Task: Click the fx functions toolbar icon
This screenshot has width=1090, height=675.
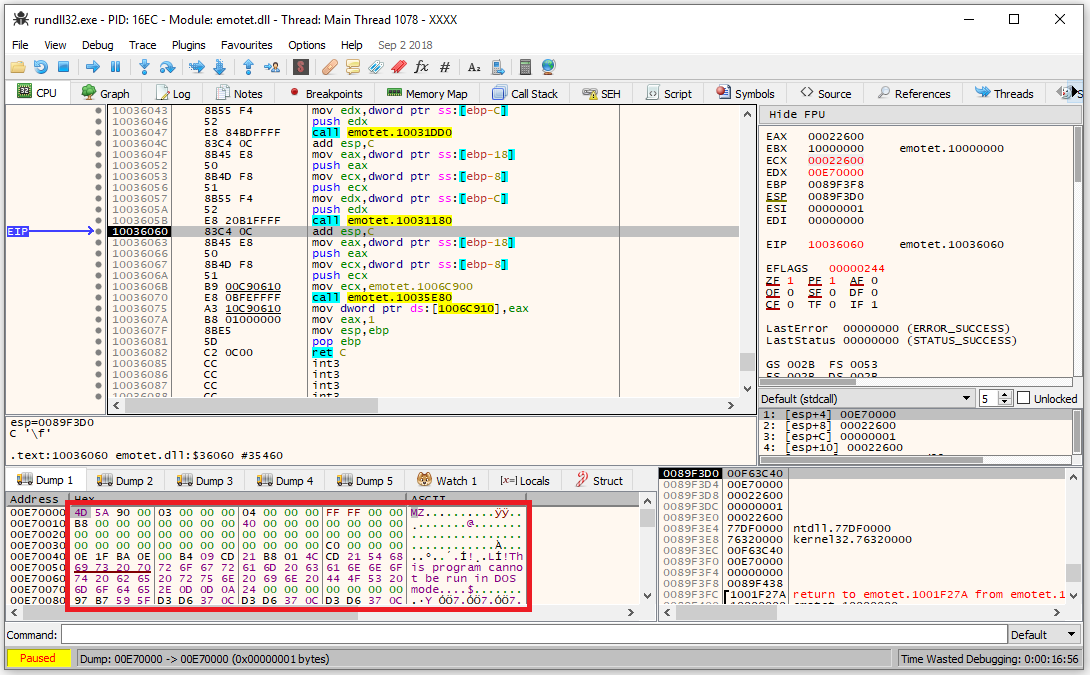Action: pyautogui.click(x=421, y=67)
